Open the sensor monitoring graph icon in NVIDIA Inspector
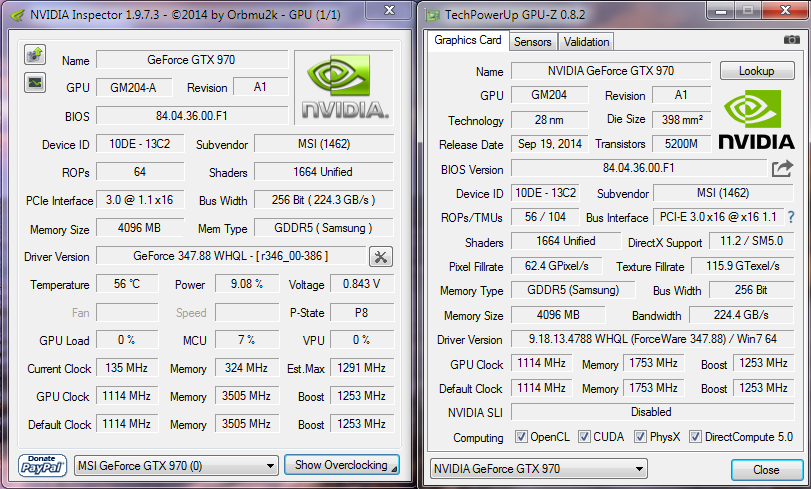 pos(35,83)
